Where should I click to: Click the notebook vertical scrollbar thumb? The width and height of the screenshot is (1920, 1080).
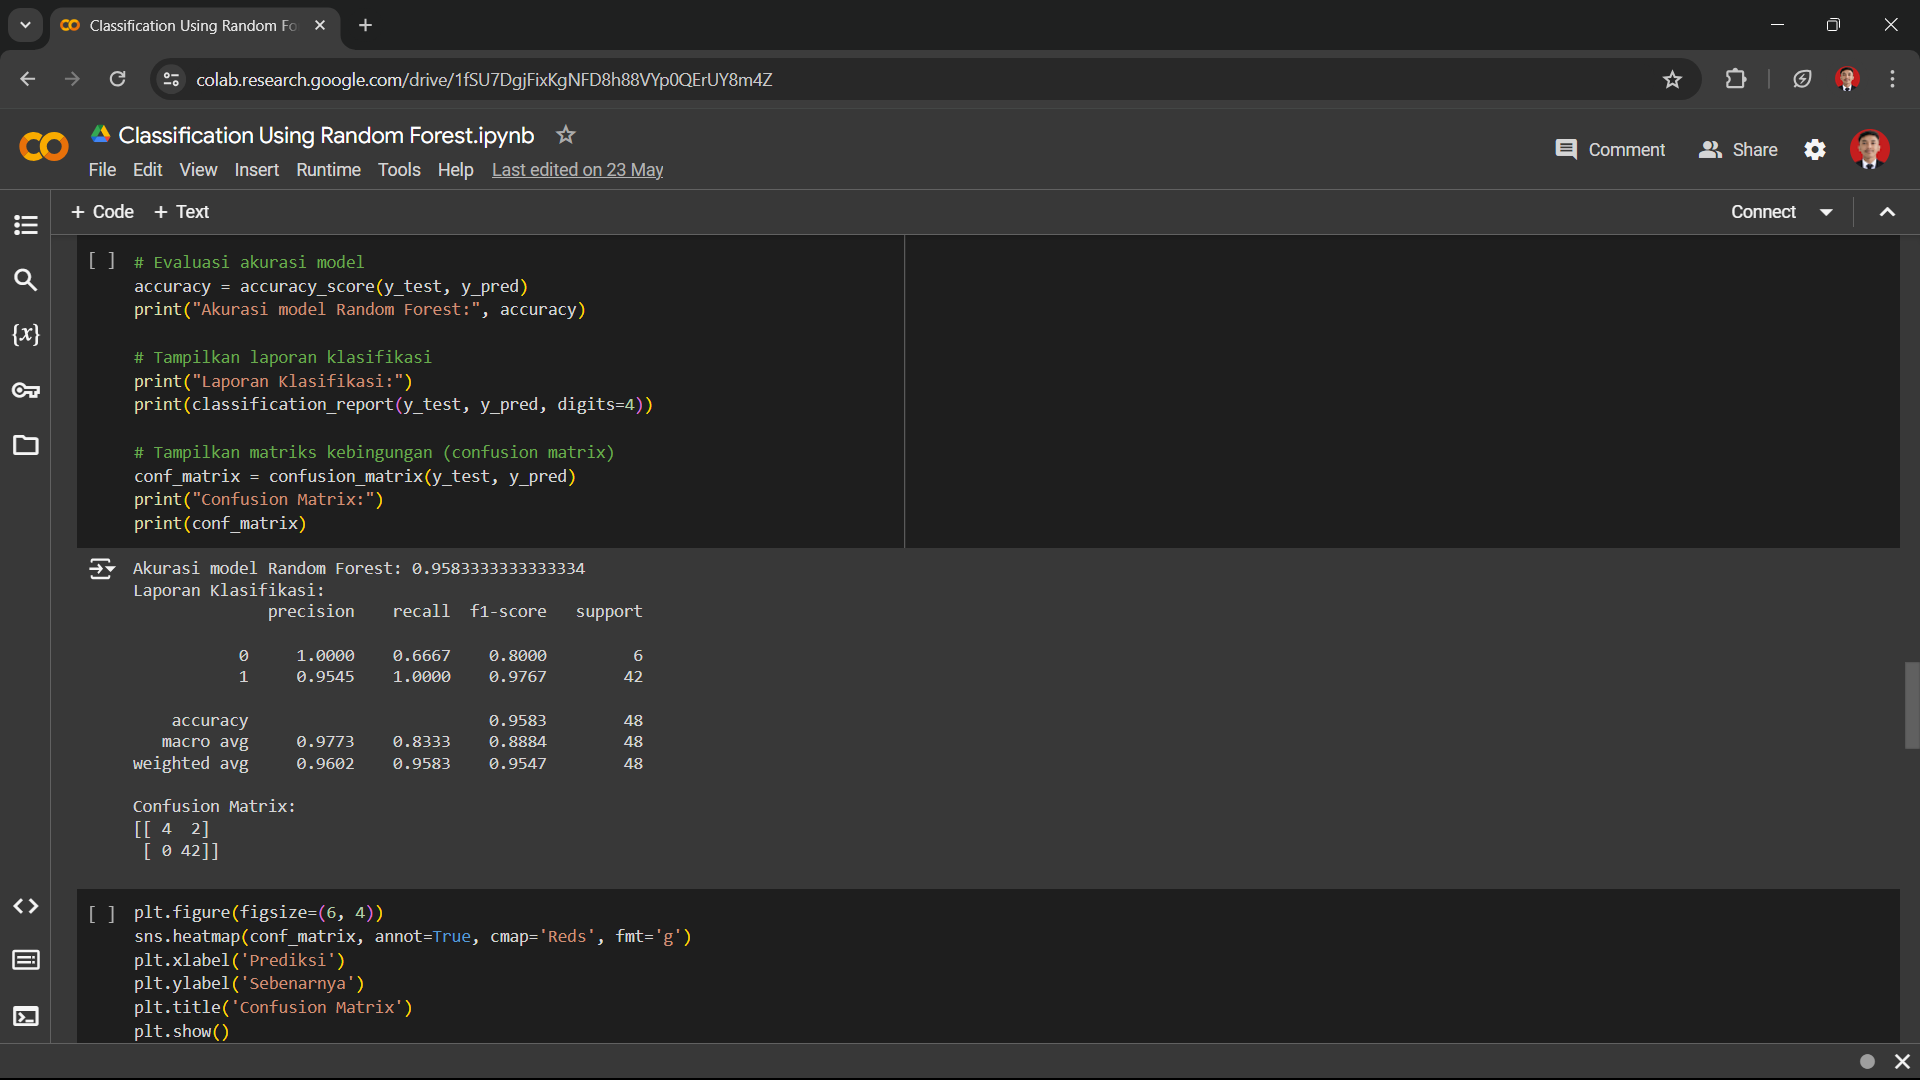pos(1911,704)
